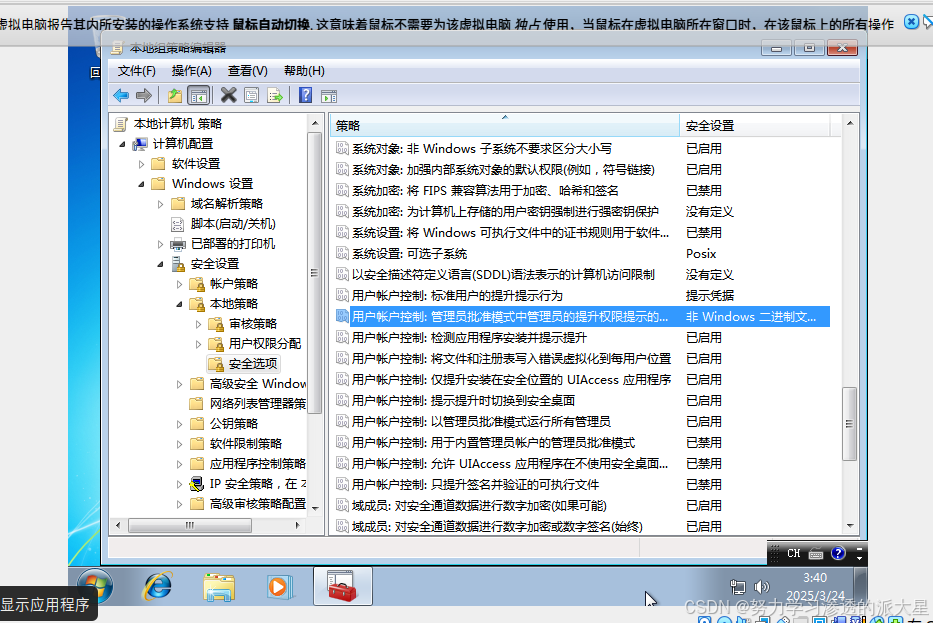Viewport: 933px width, 623px height.
Task: Select policy 系统设置: 可选子系统
Action: point(409,253)
